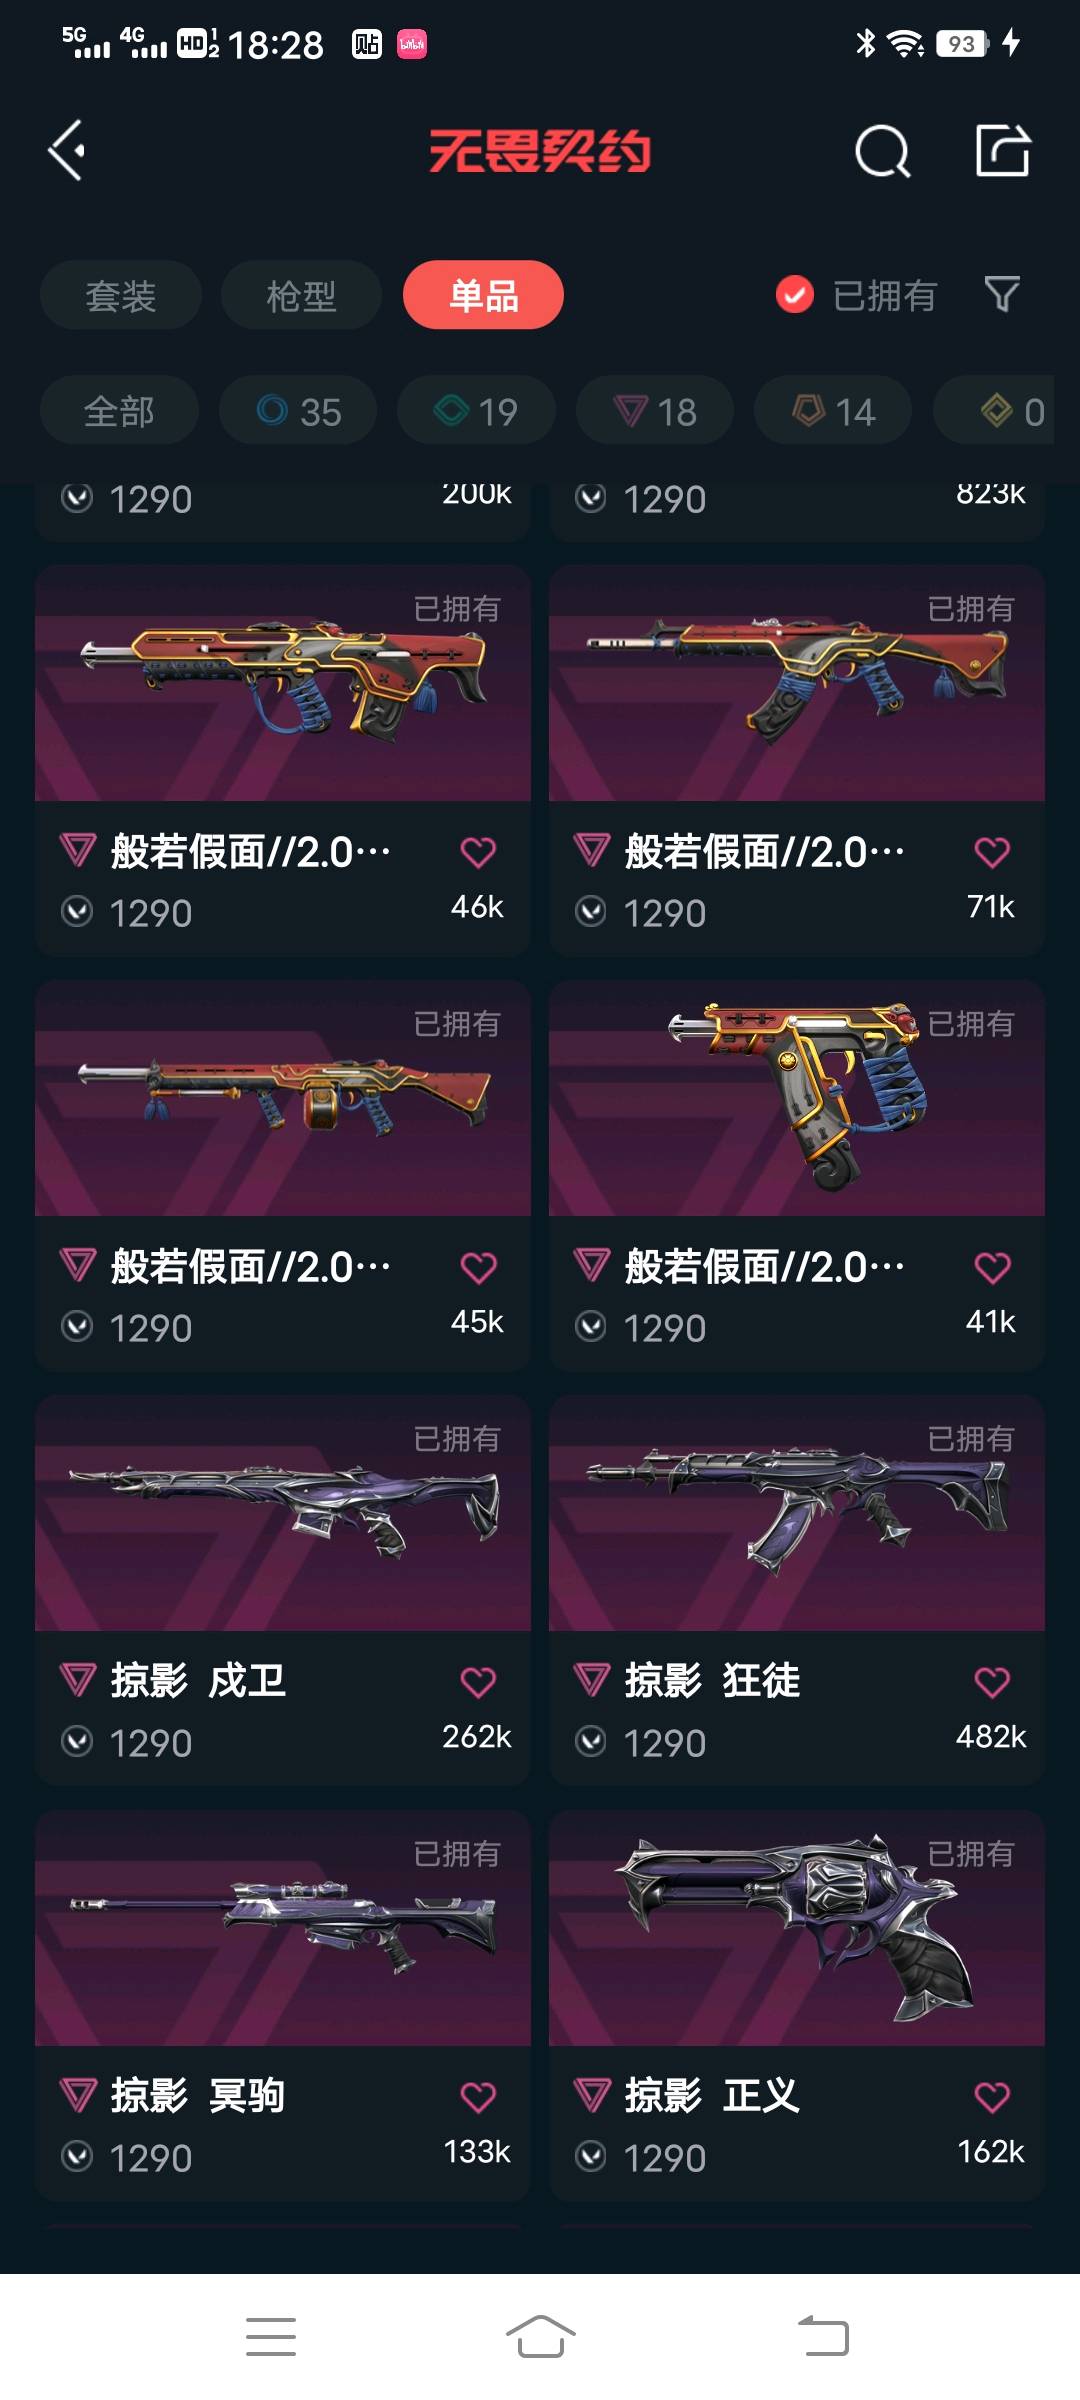Open 掠影 正义 revolver thumbnail
This screenshot has width=1080, height=2400.
tap(797, 1928)
